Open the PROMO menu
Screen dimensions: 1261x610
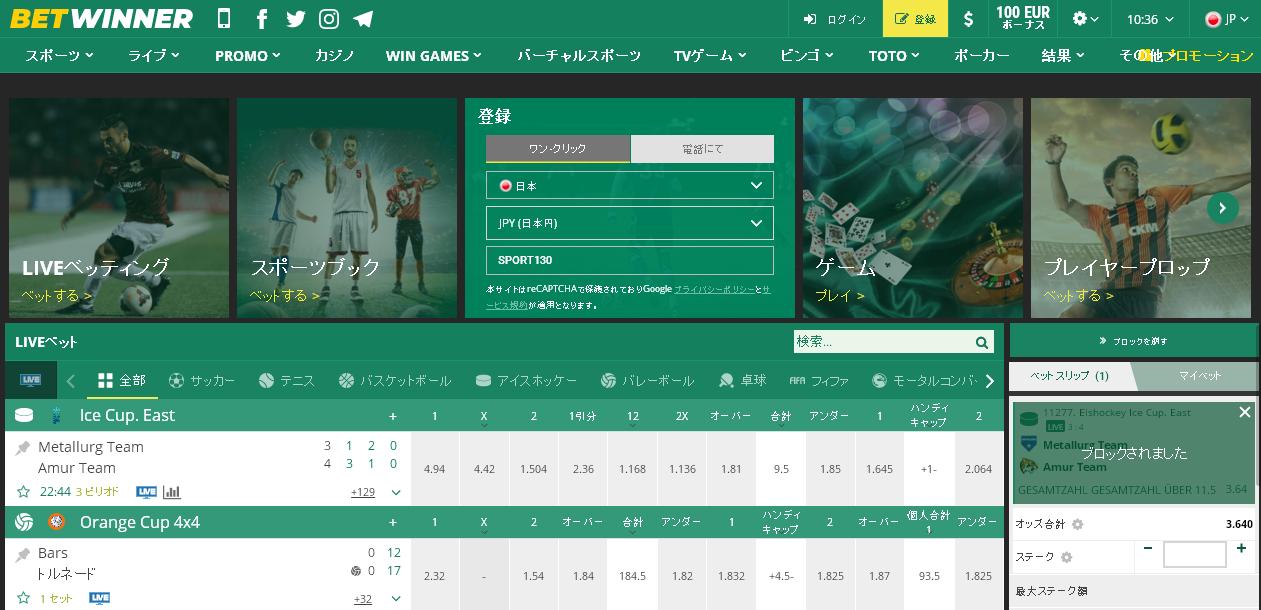tap(247, 56)
